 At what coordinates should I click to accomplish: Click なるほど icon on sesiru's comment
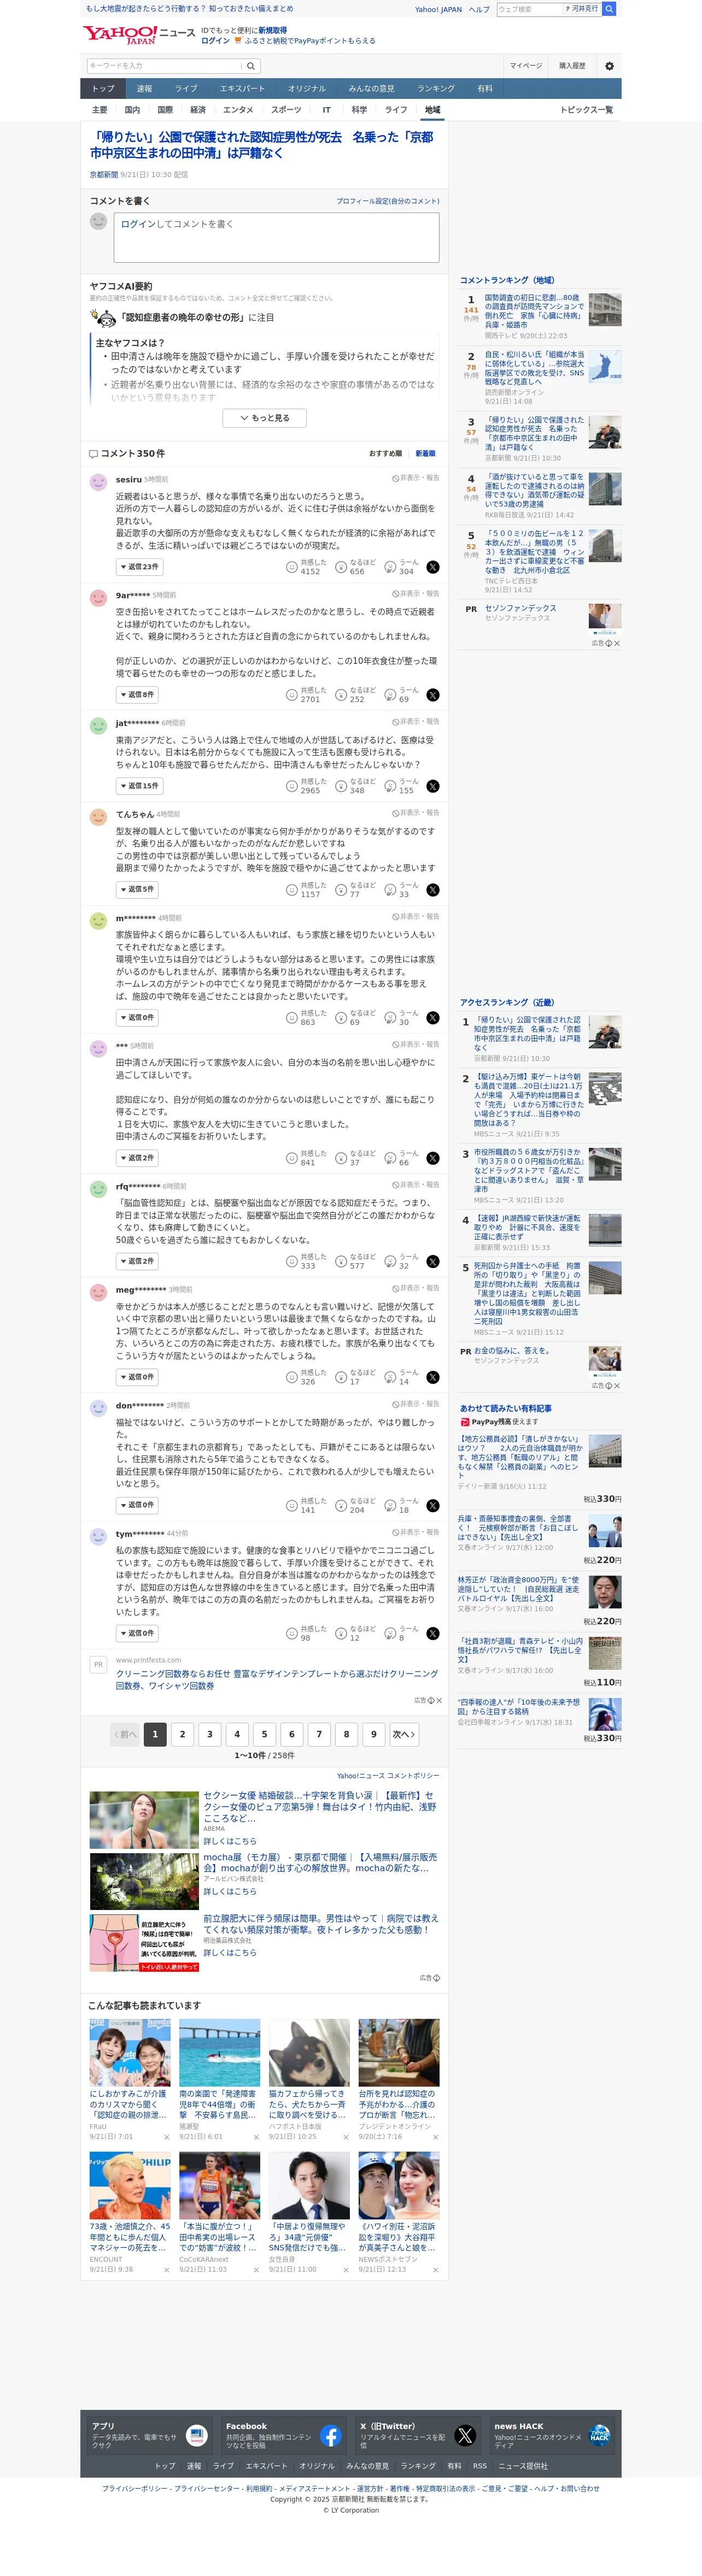[x=341, y=567]
